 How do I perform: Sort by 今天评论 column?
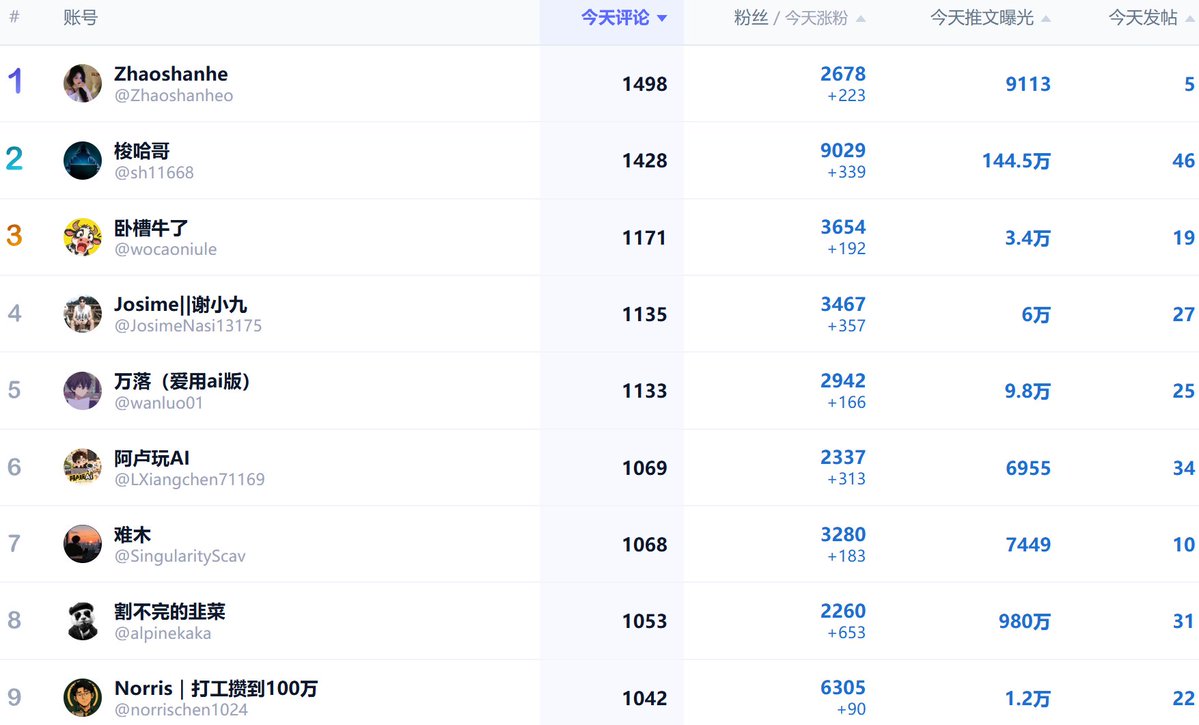(x=623, y=18)
